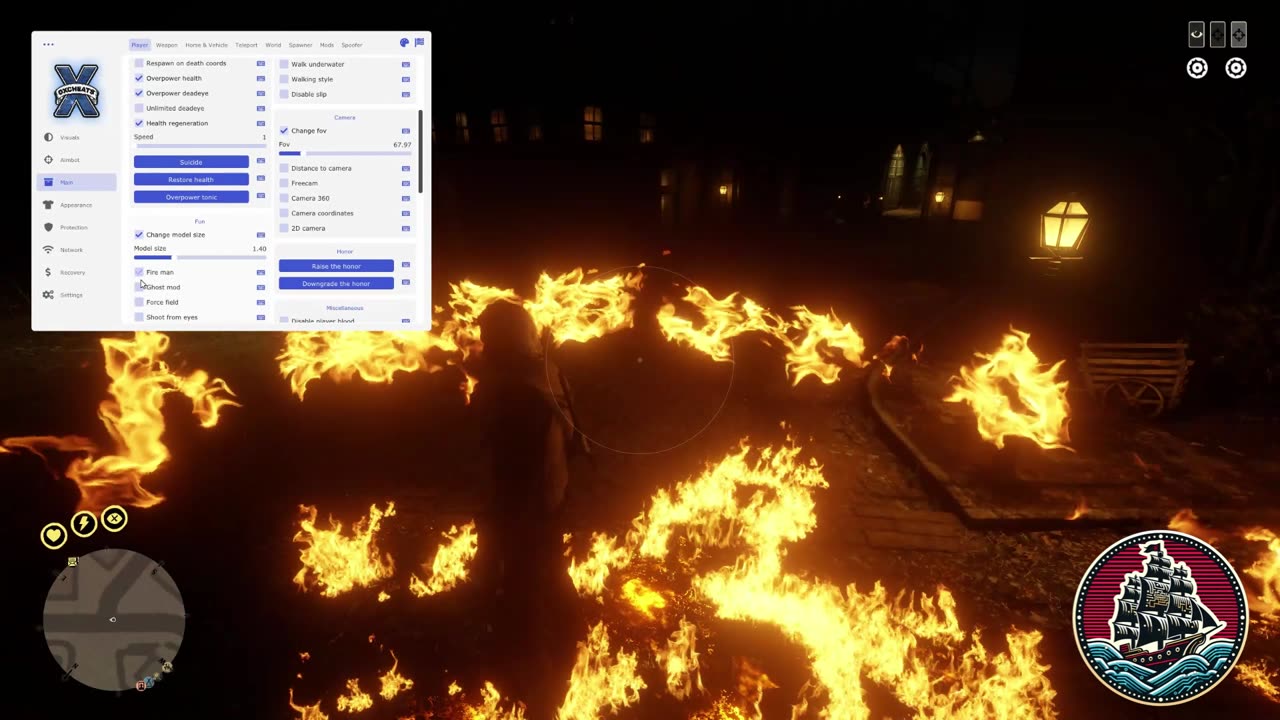Open the Recovery dollar icon in sidebar
This screenshot has height=720, width=1280.
(48, 272)
